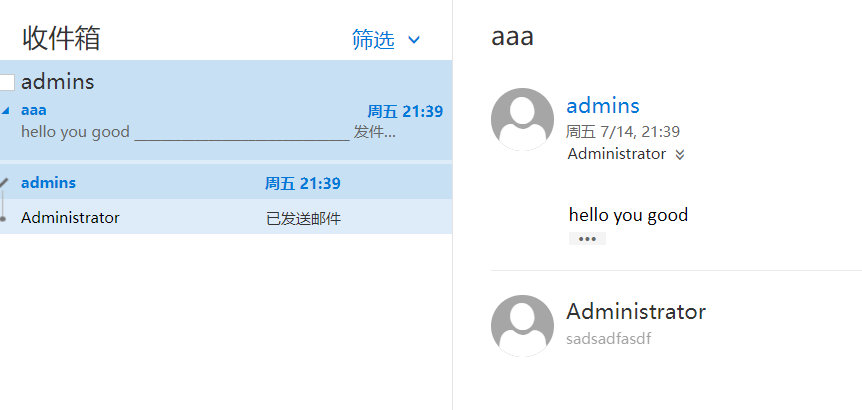Click the dot marker left of Administrator row
The height and width of the screenshot is (410, 862).
point(4,218)
